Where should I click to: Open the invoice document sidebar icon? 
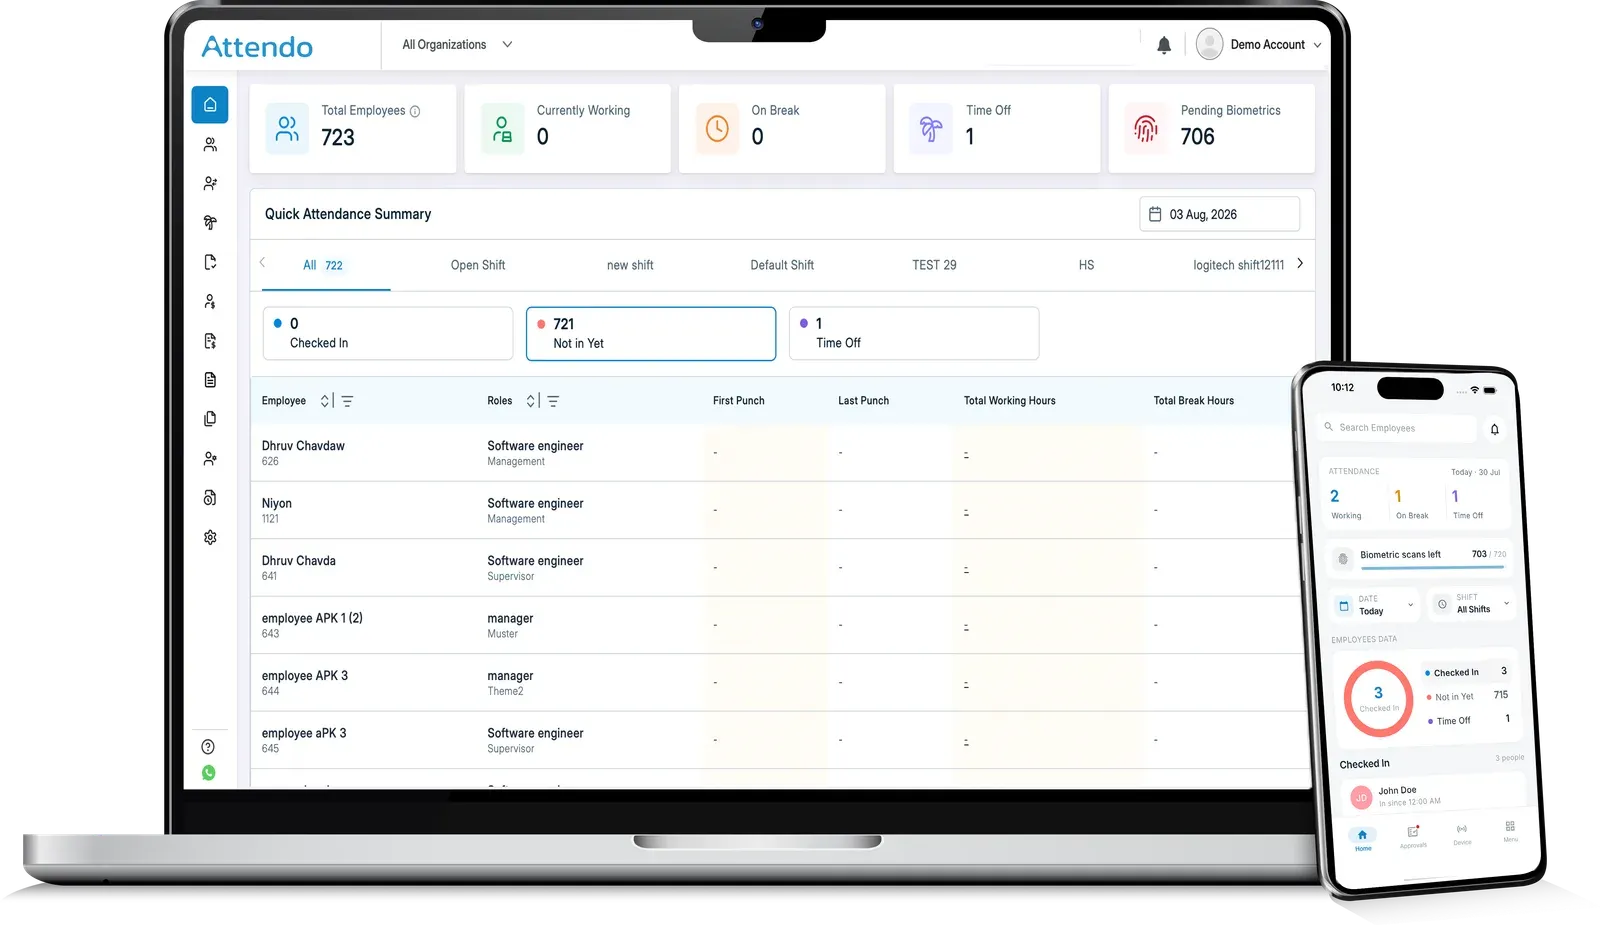(x=210, y=341)
